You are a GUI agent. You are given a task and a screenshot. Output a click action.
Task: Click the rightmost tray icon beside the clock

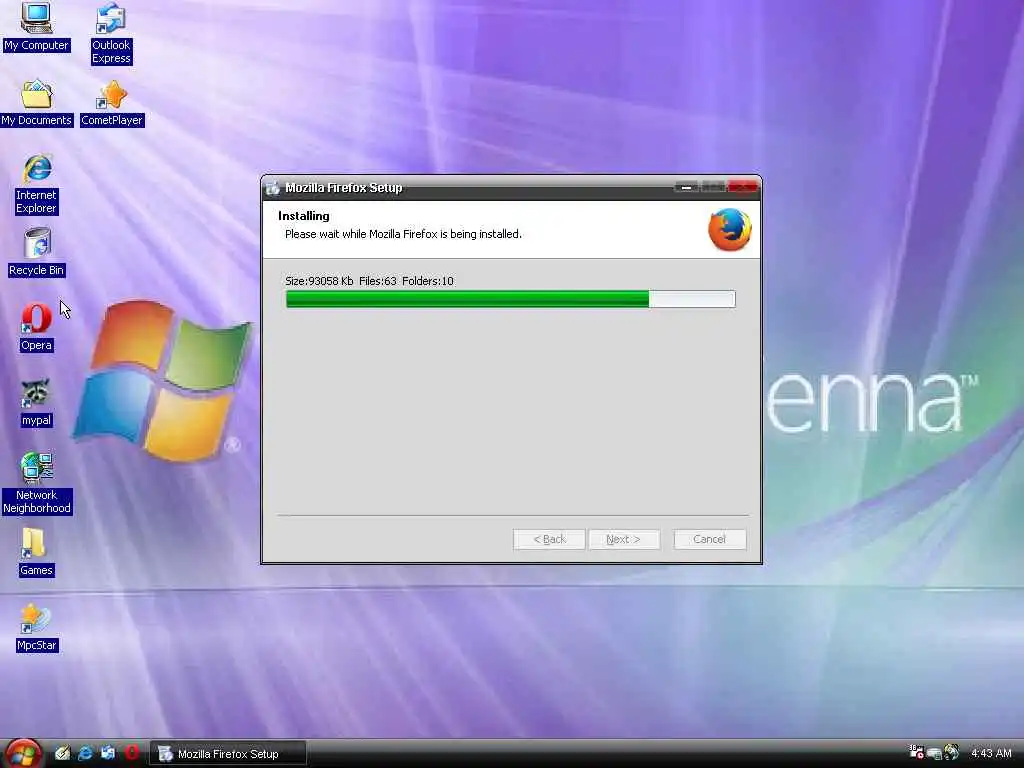[x=952, y=752]
